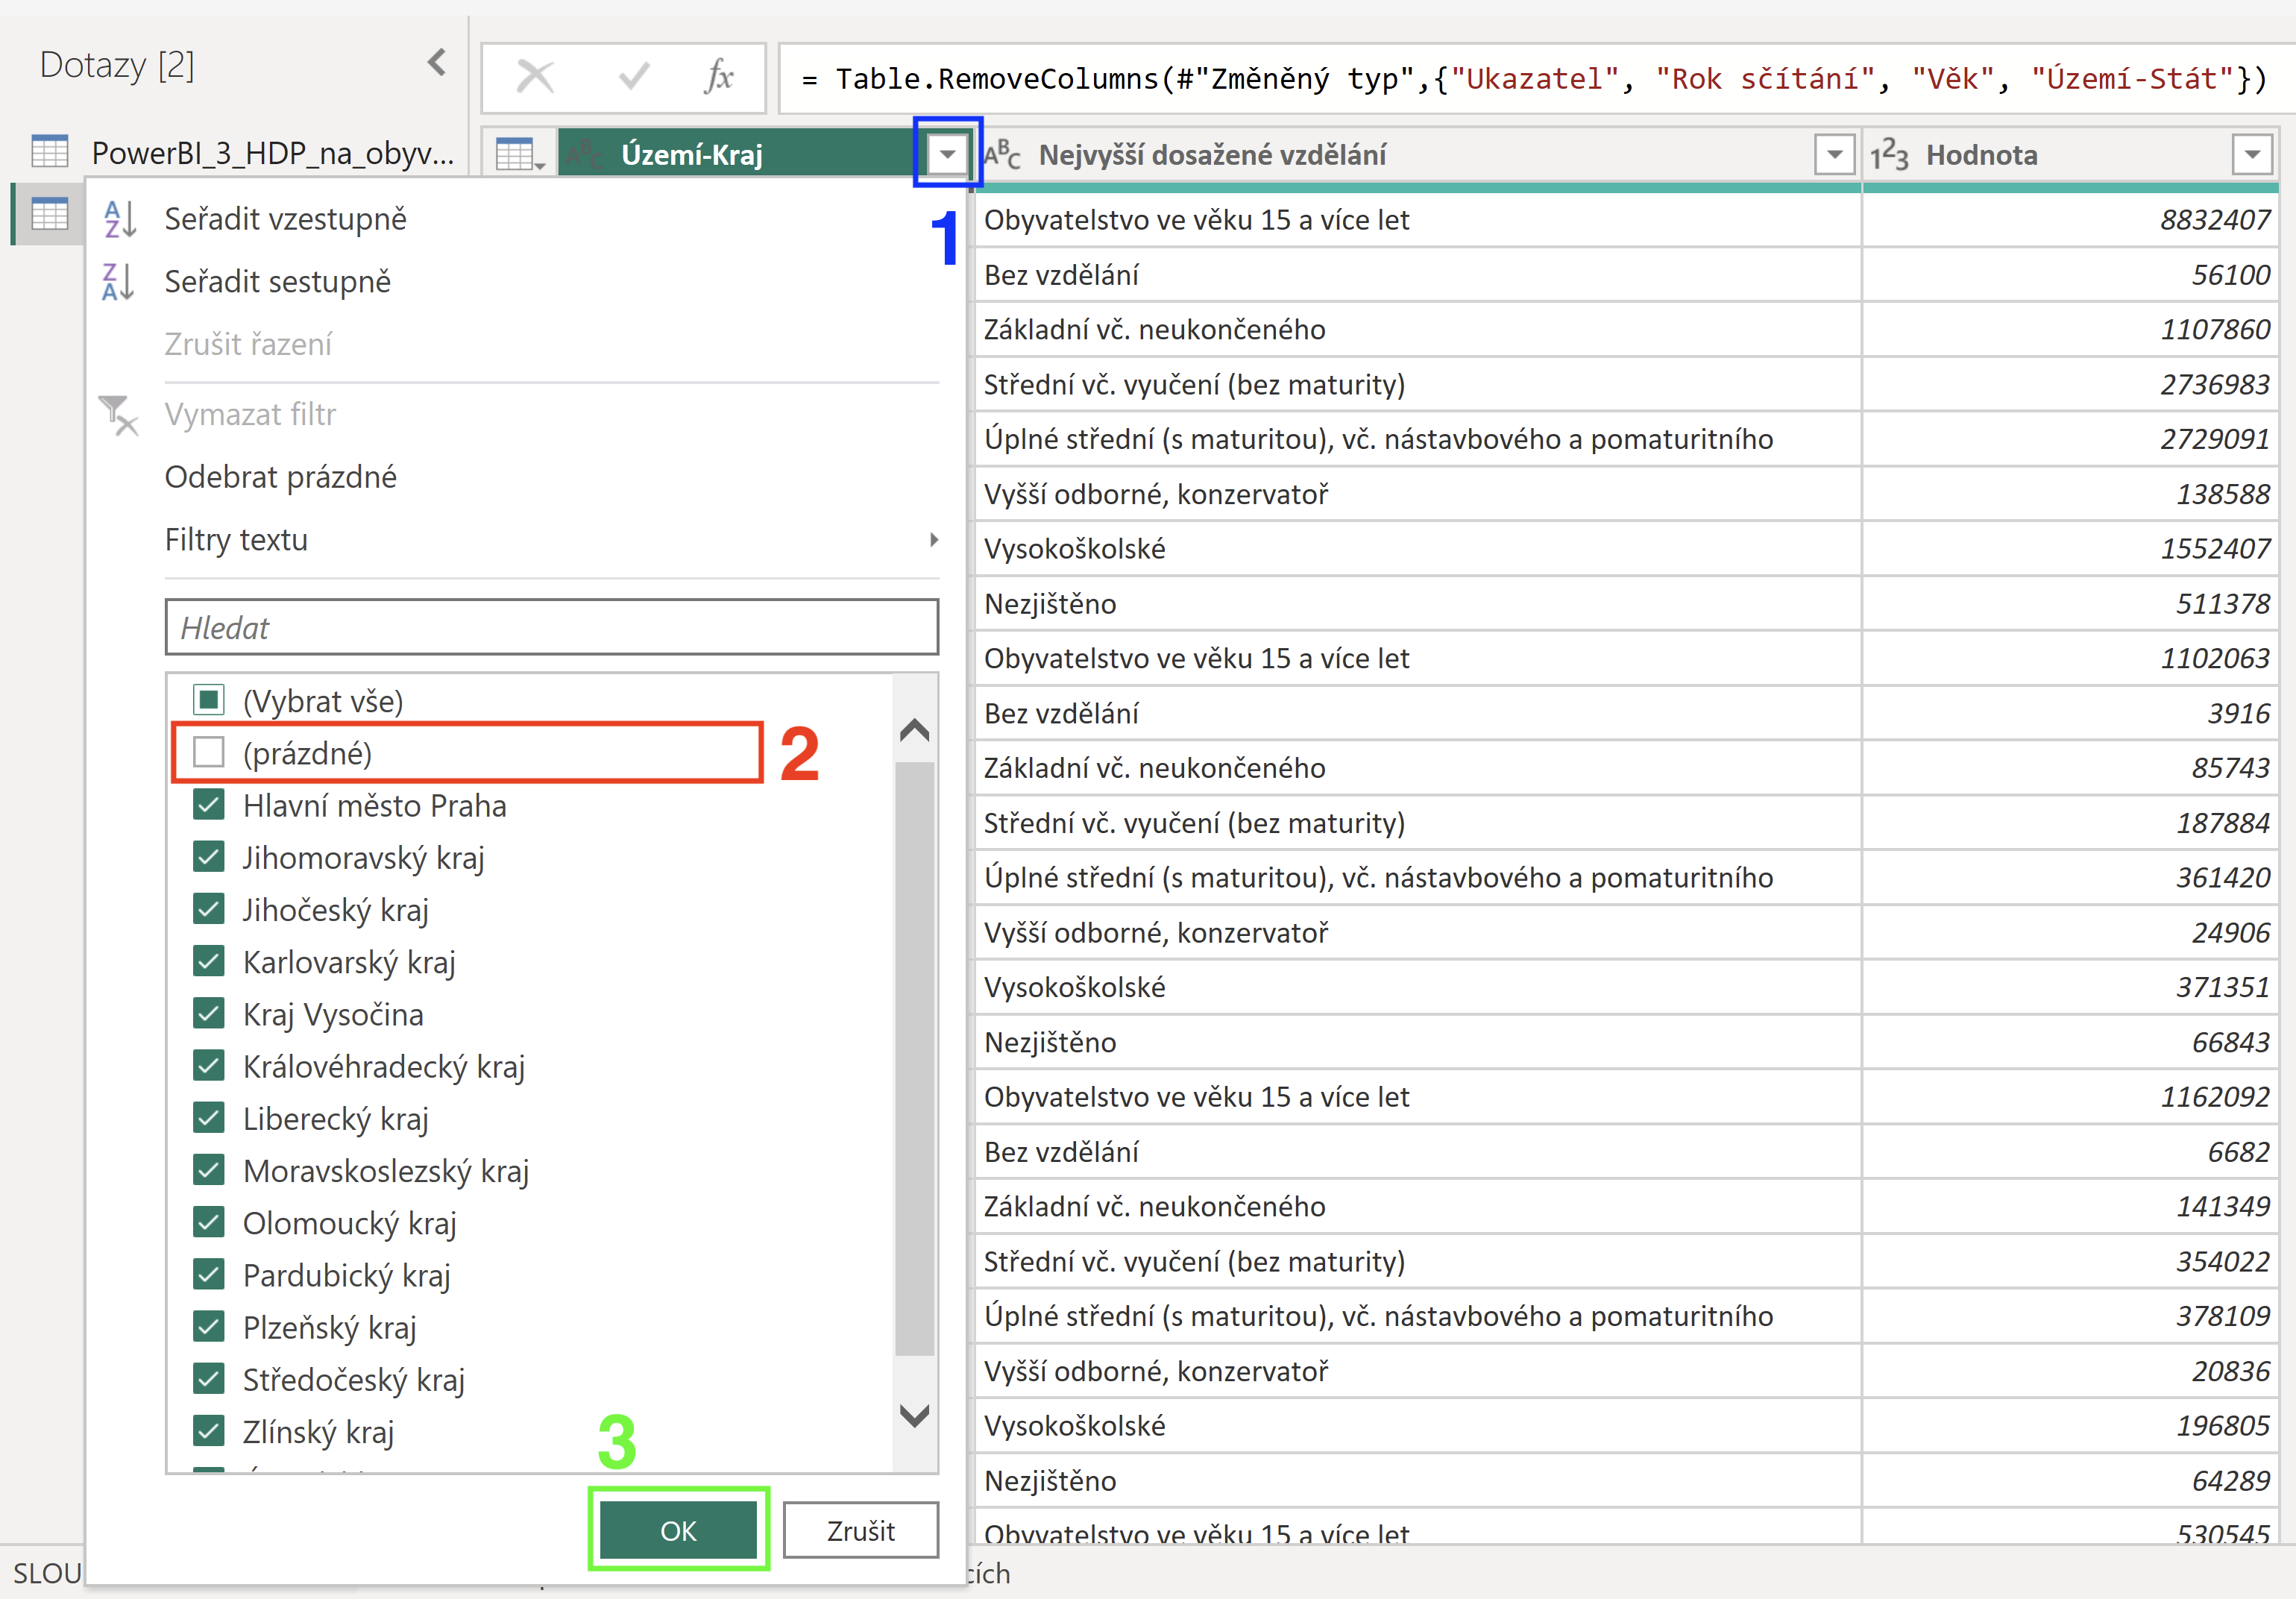
Task: Expand the Filtry textu submenu arrow
Action: click(x=934, y=540)
